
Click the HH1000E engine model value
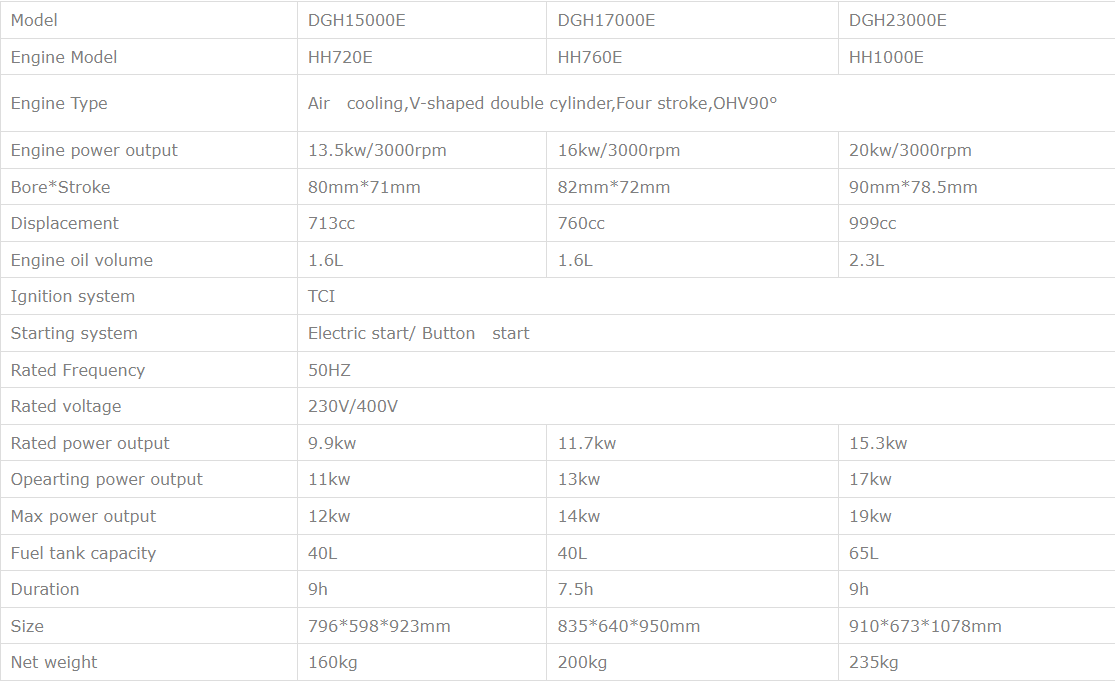[x=886, y=57]
